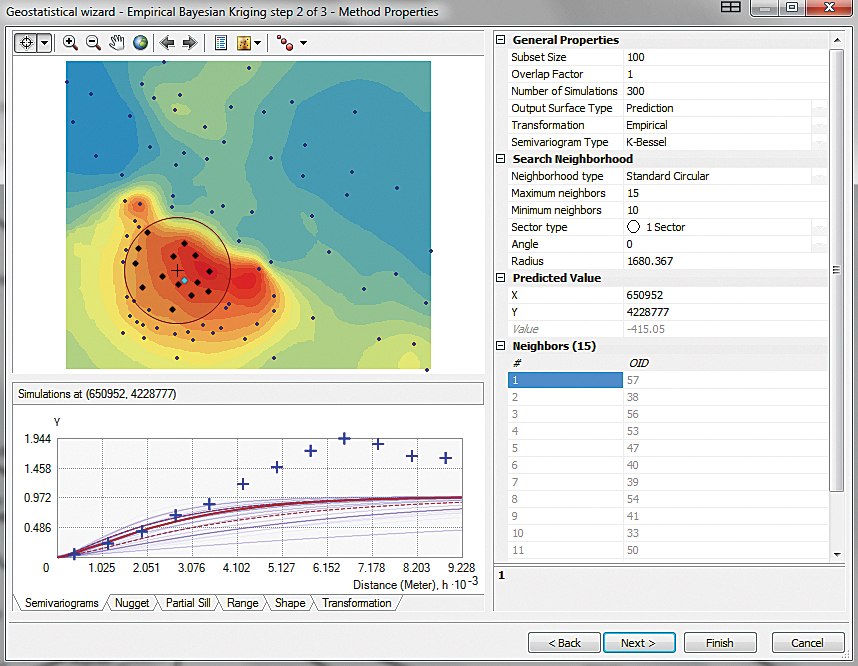Activate the Zoom Out magnifier tool
The width and height of the screenshot is (858, 666).
point(93,43)
